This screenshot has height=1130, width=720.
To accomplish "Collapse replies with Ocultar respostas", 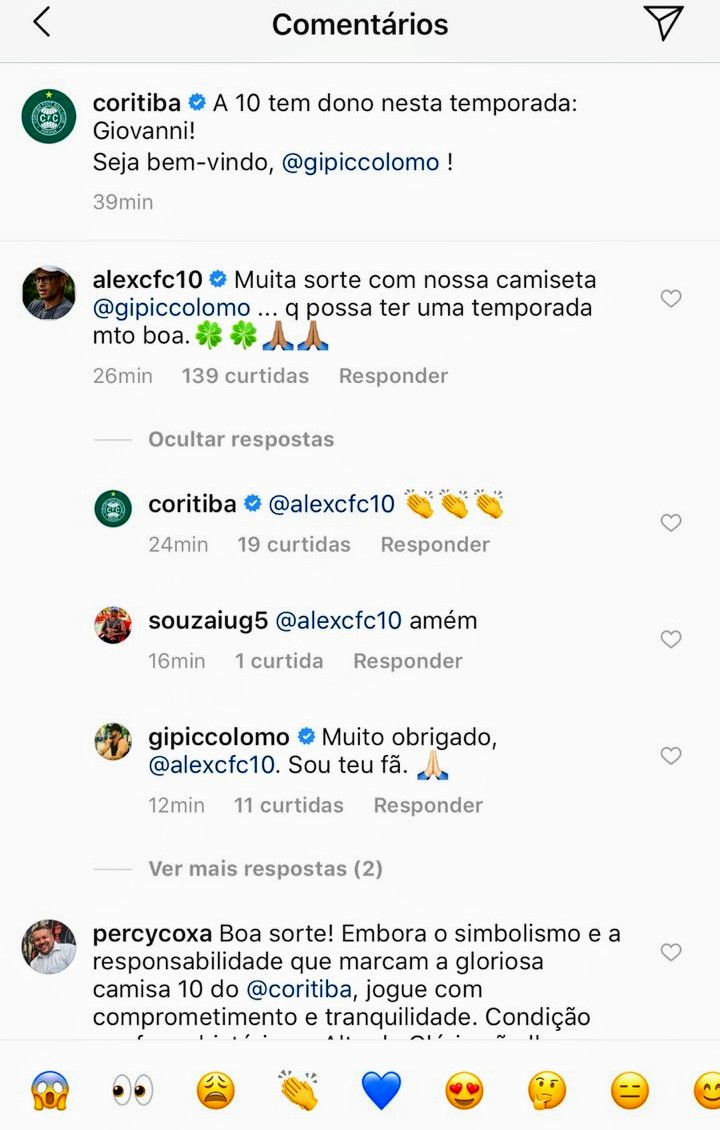I will 241,439.
